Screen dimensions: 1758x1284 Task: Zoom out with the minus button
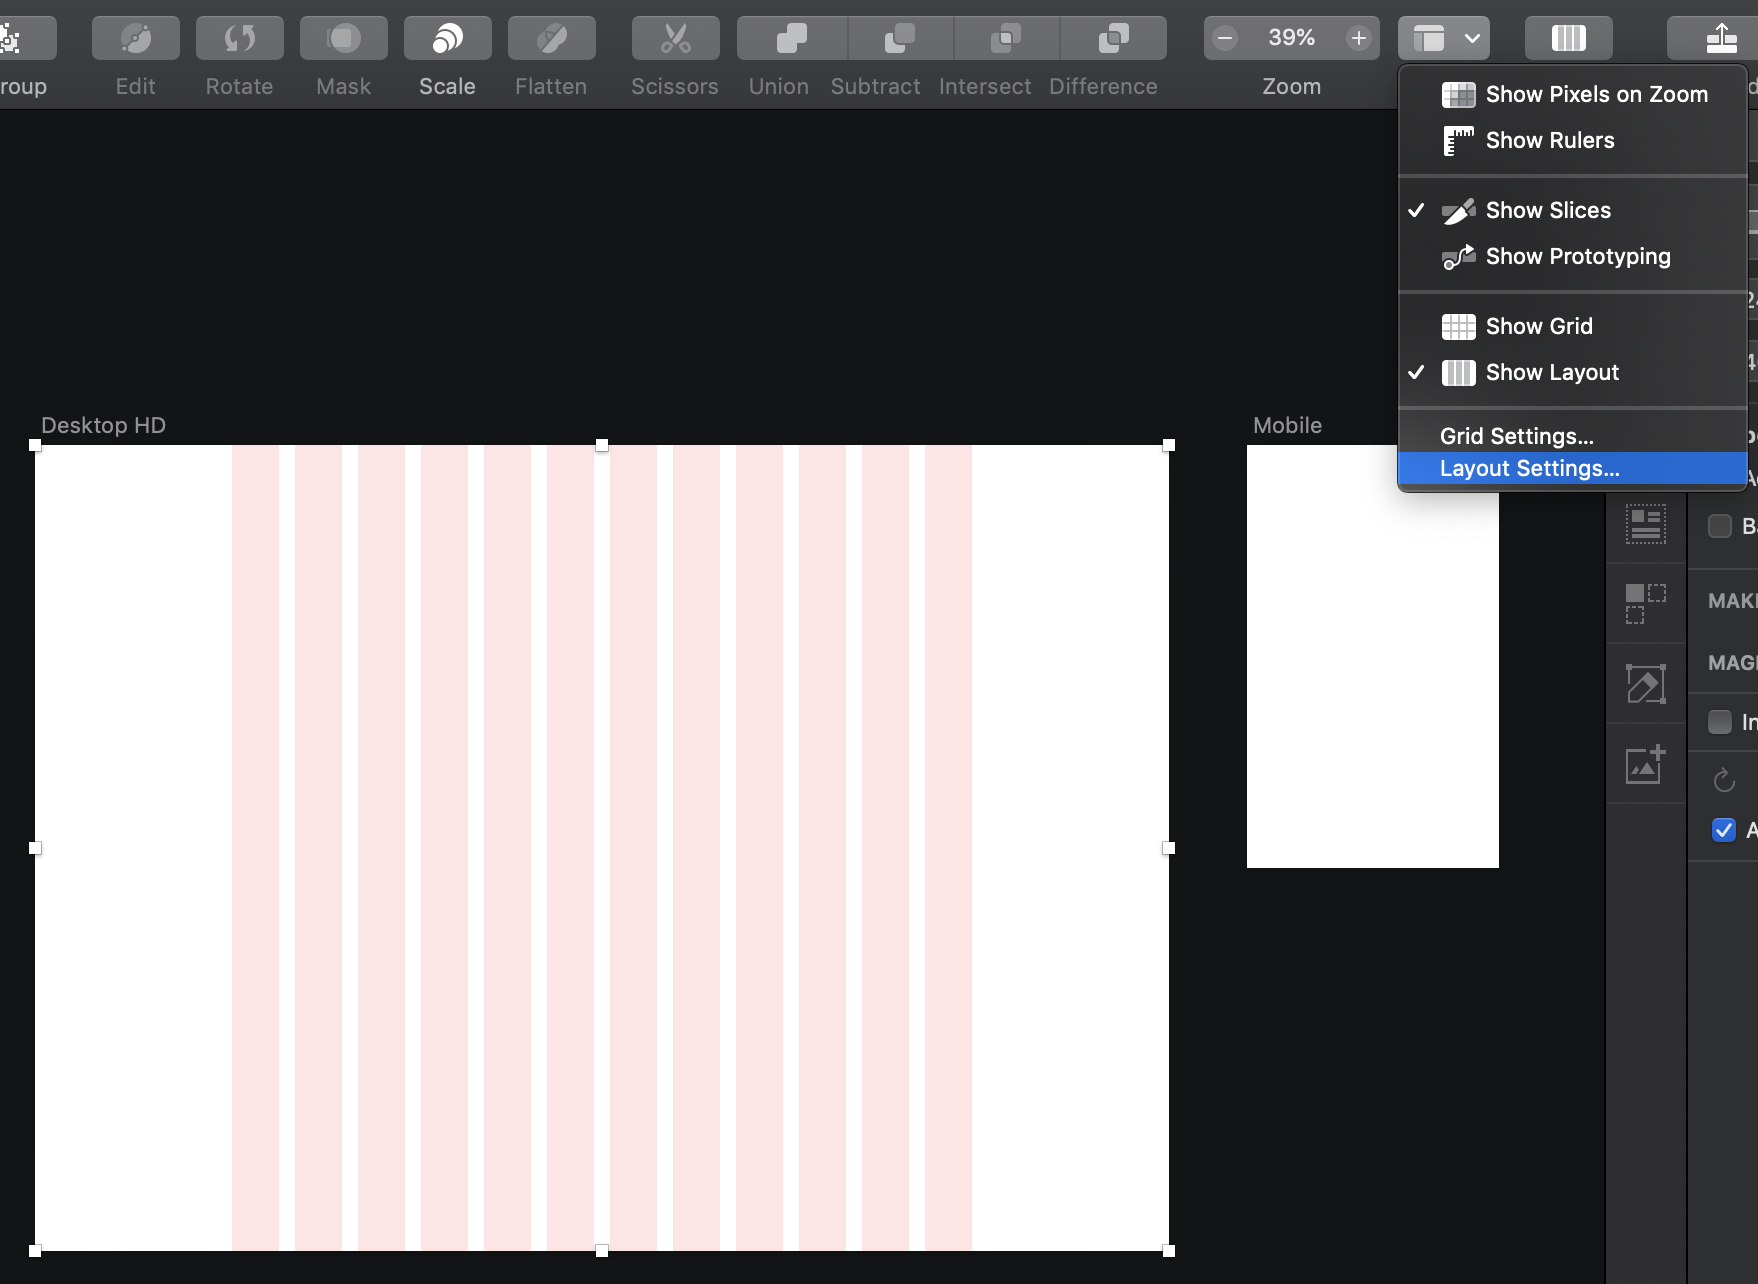(1224, 38)
